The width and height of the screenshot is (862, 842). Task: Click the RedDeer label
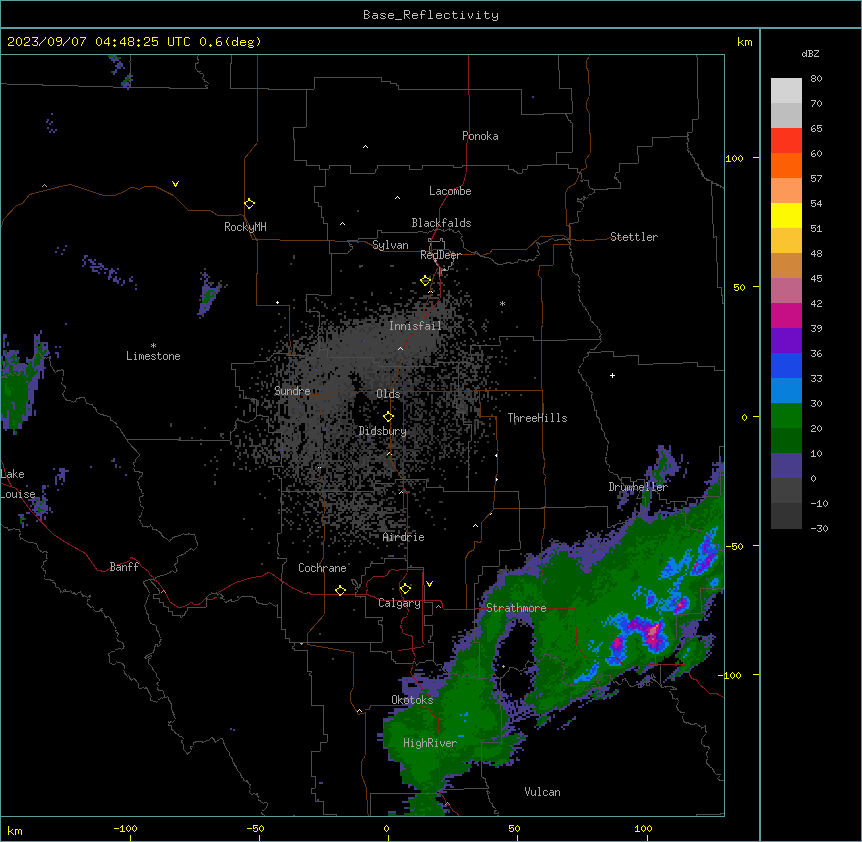point(440,255)
